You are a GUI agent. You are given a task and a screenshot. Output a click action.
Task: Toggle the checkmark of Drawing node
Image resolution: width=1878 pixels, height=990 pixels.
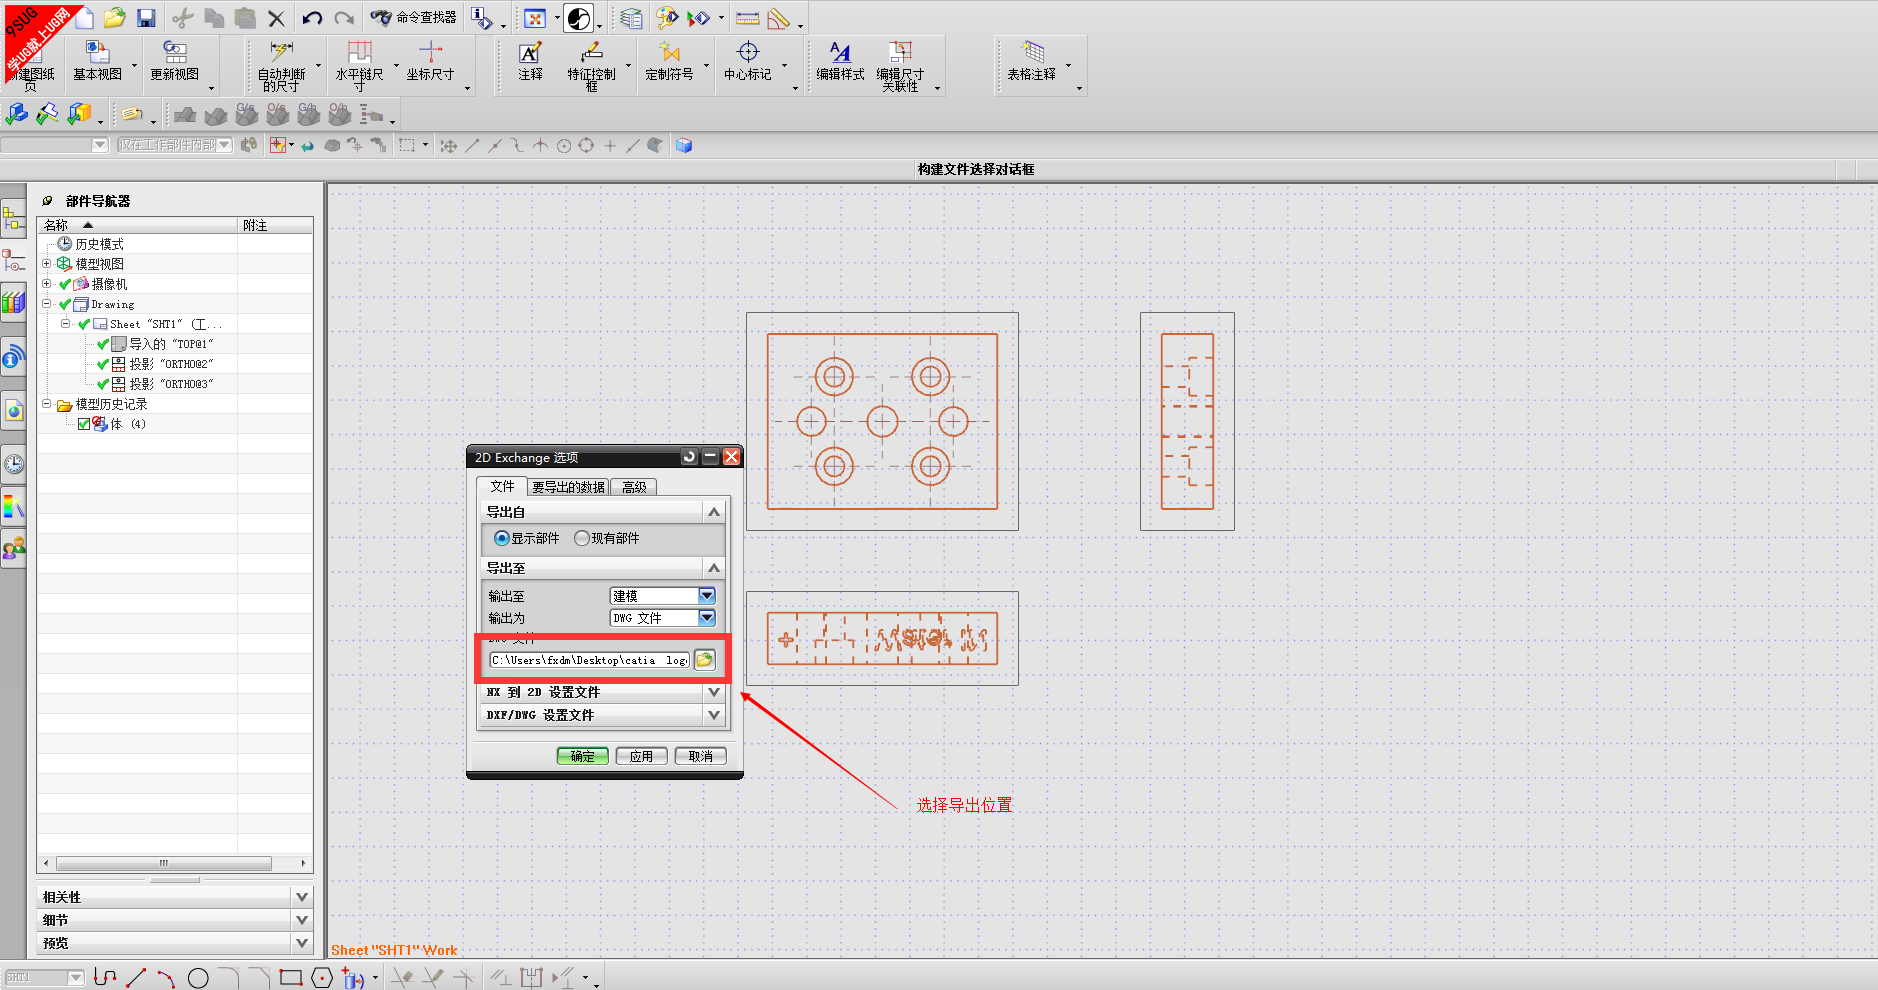tap(65, 304)
